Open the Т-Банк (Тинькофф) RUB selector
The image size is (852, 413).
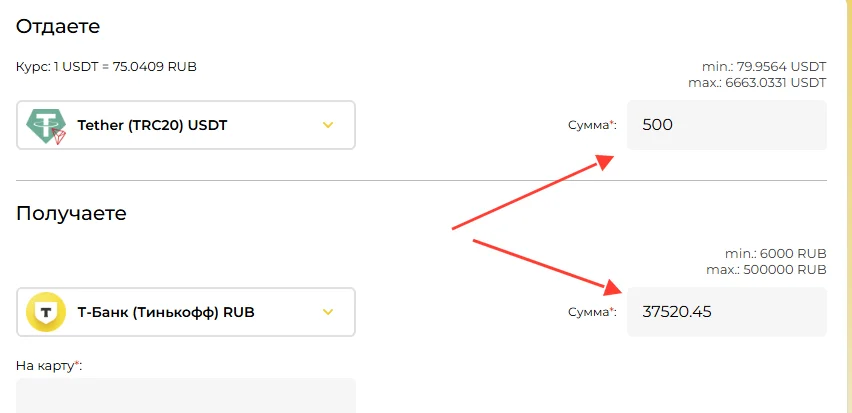[186, 312]
